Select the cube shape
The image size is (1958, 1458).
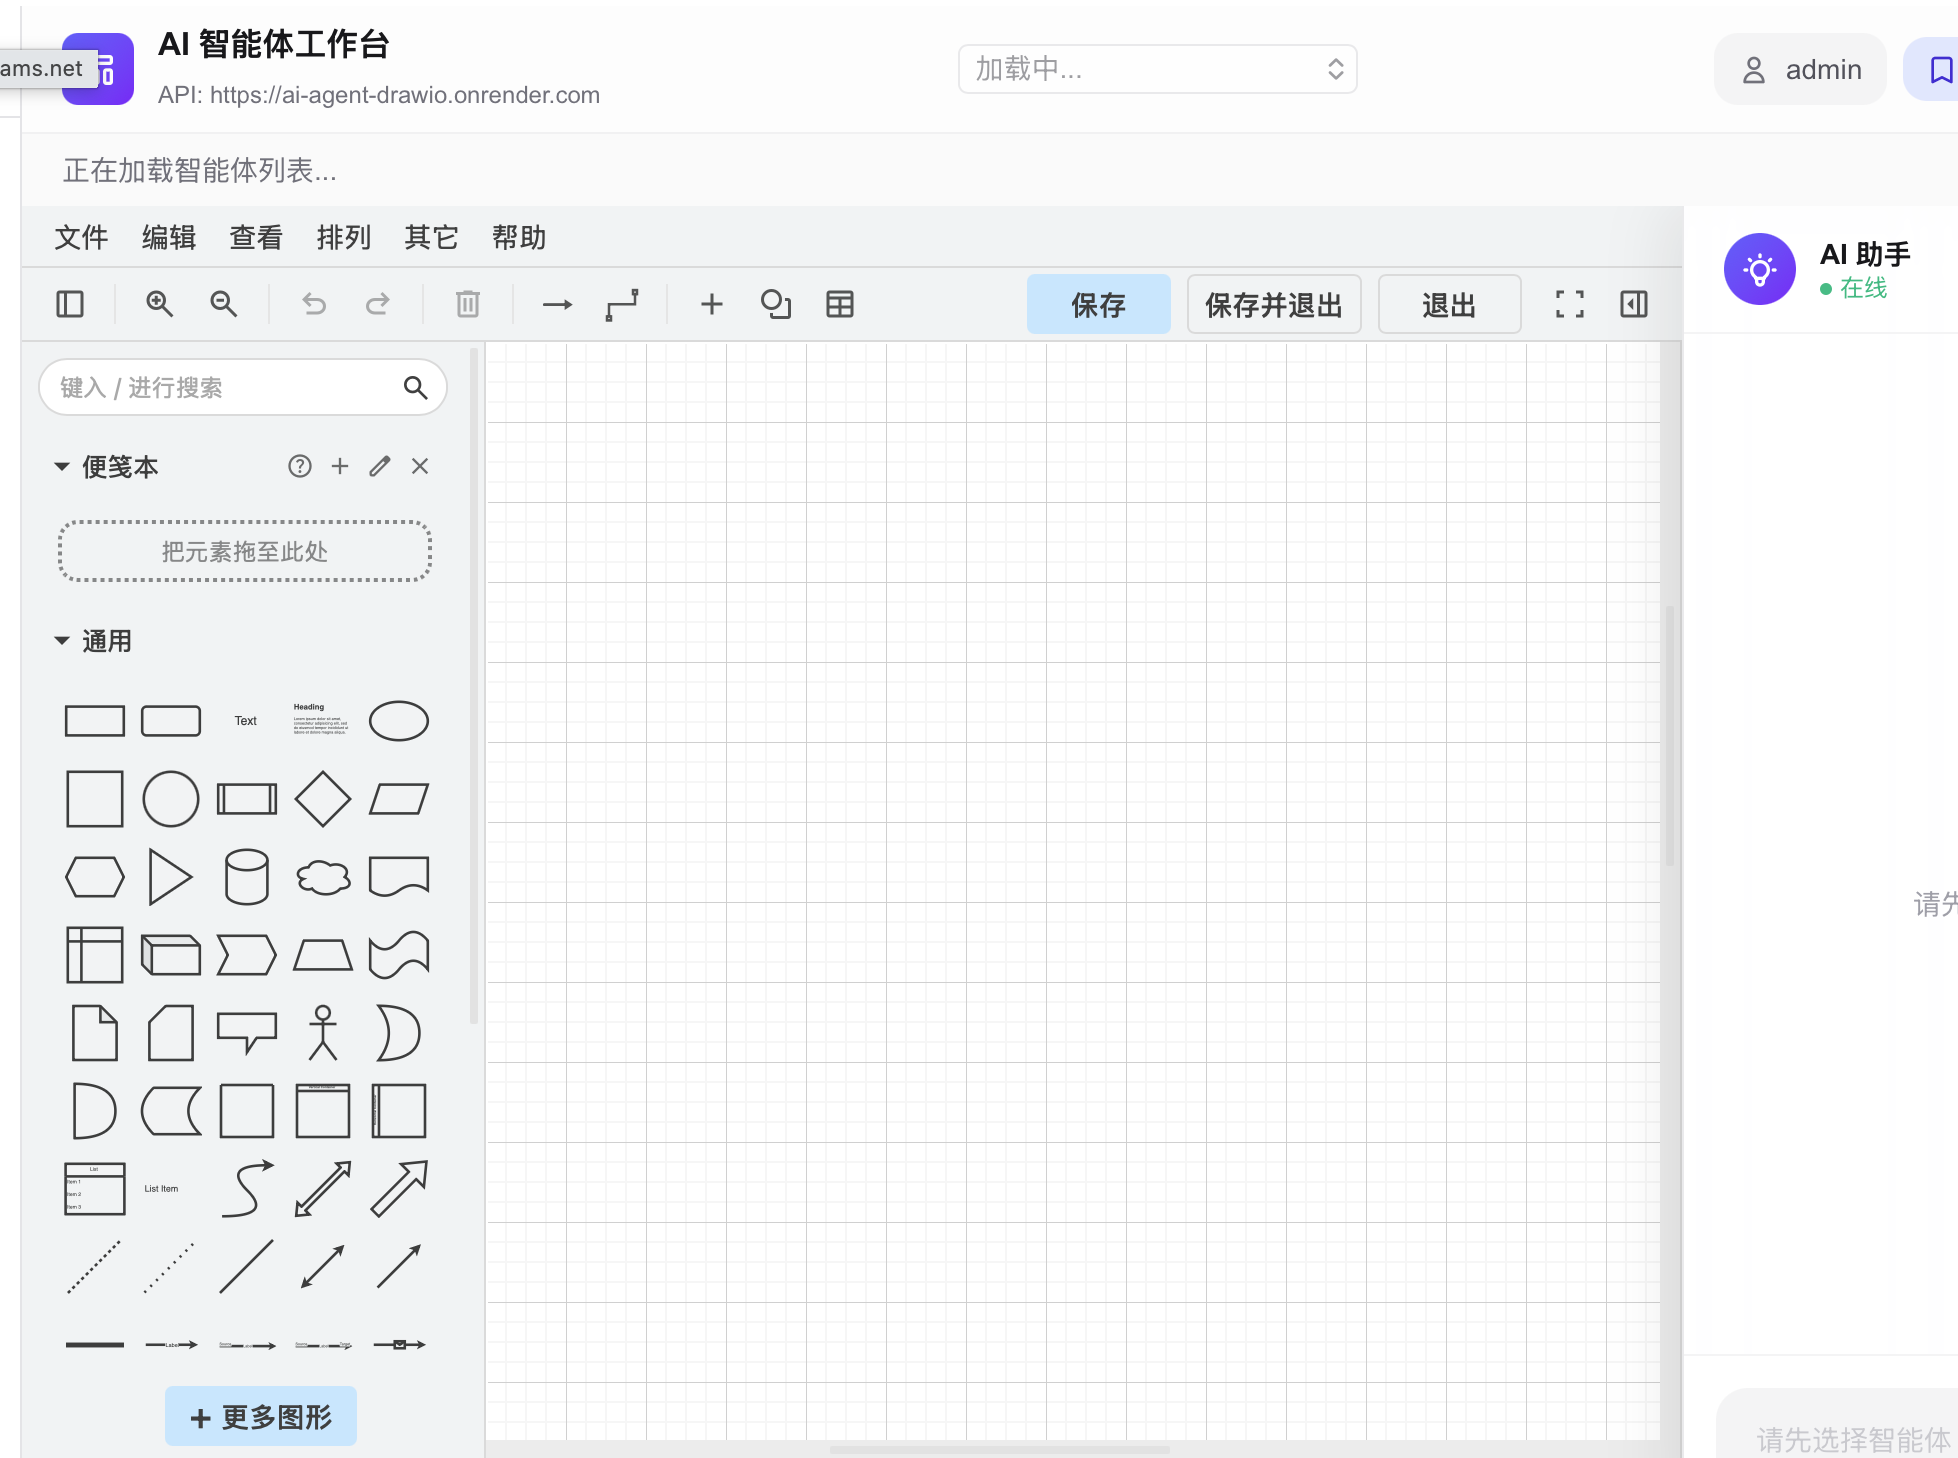(171, 955)
